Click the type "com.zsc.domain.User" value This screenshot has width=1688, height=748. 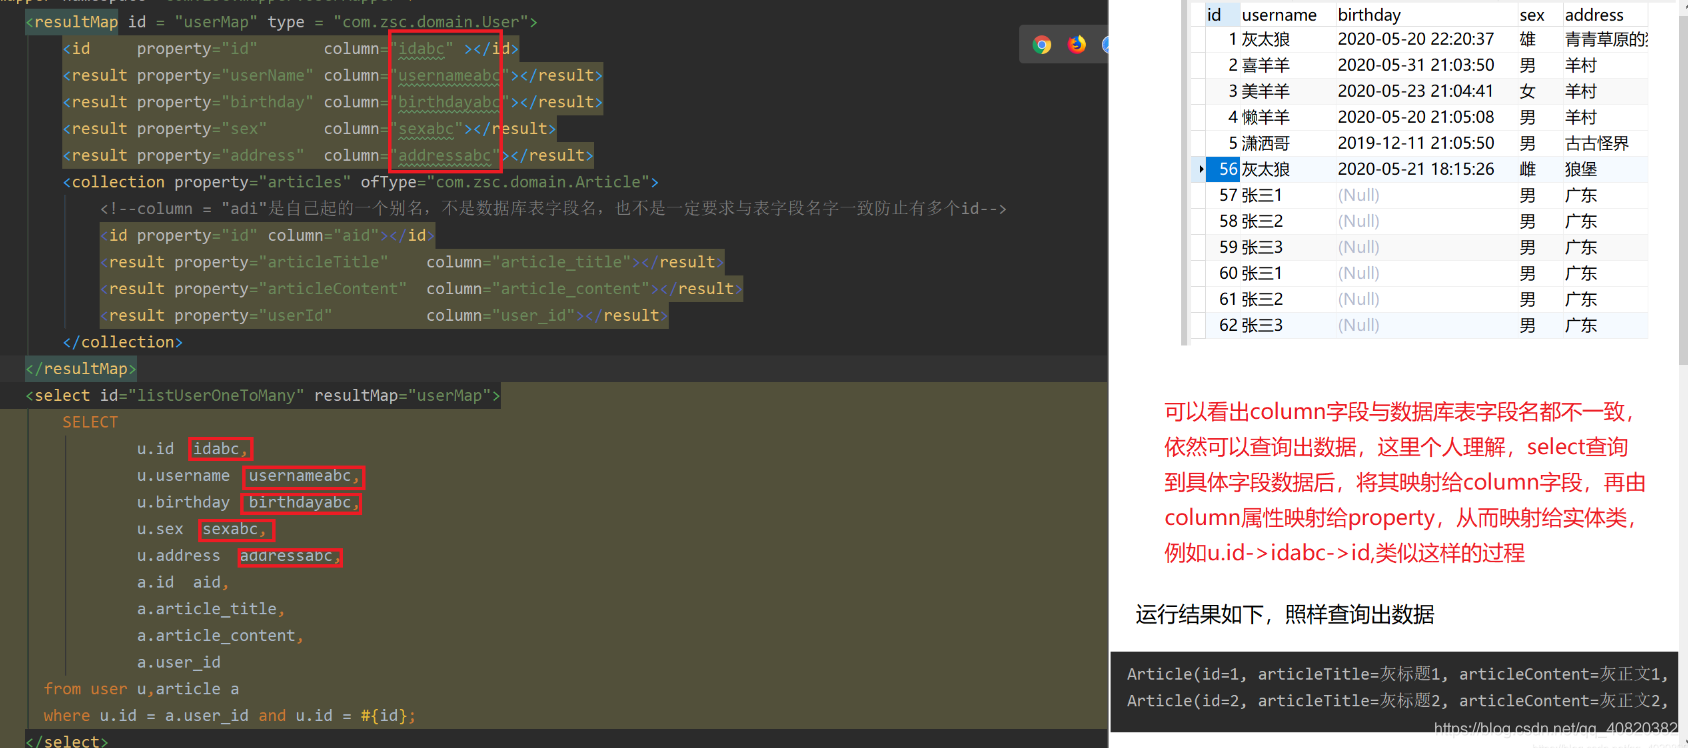coord(431,21)
